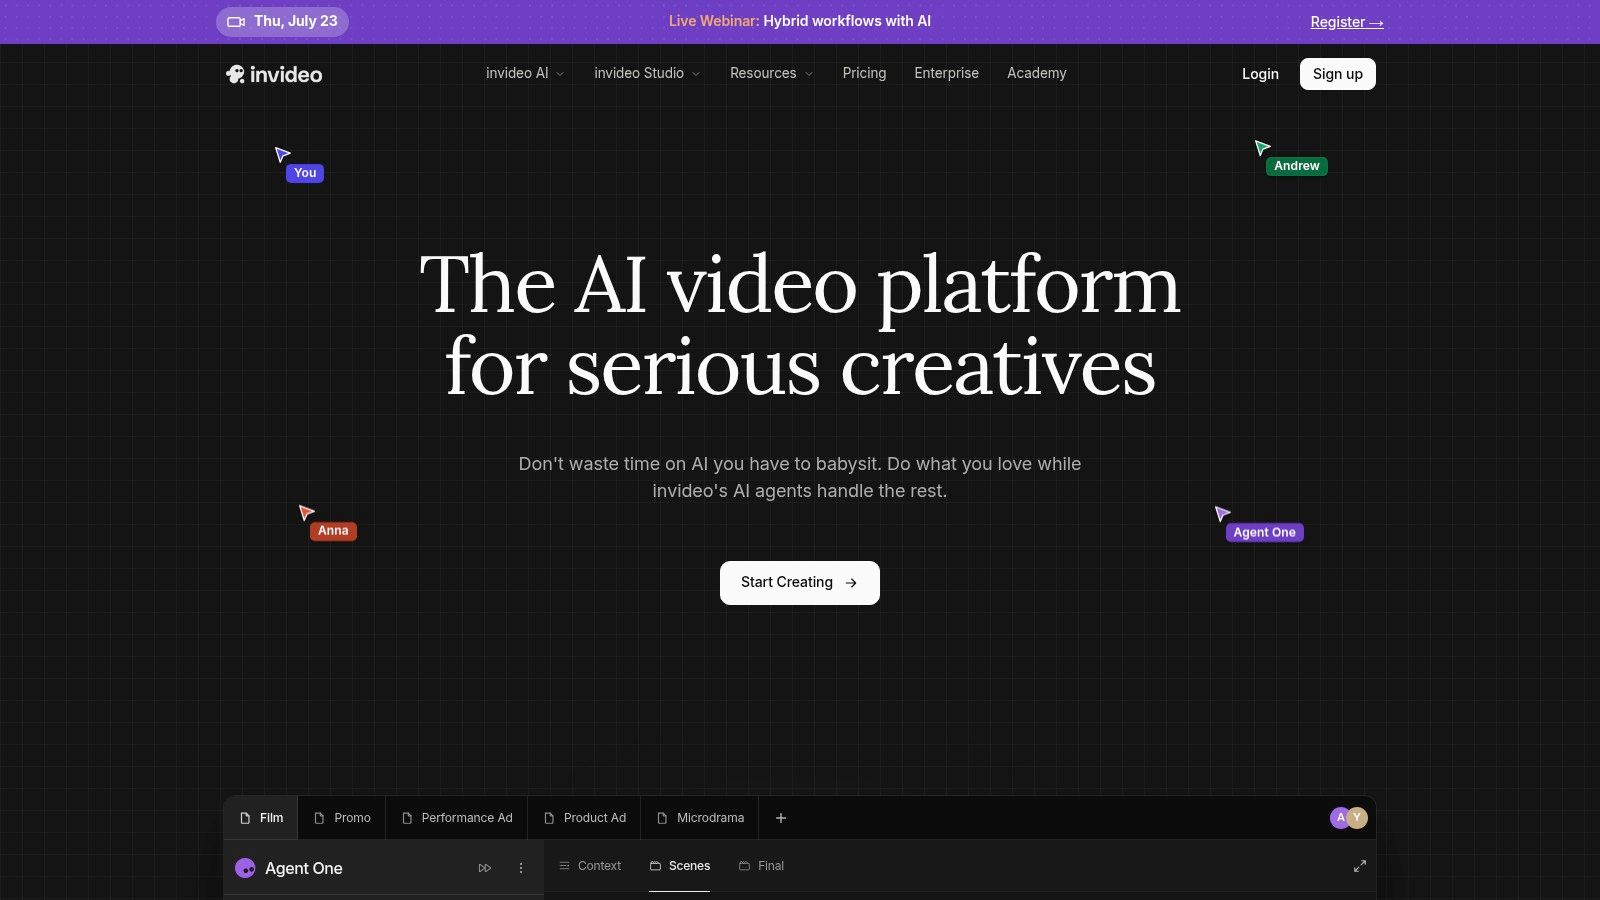Select the Product Ad tab
Image resolution: width=1600 pixels, height=900 pixels.
[x=585, y=818]
